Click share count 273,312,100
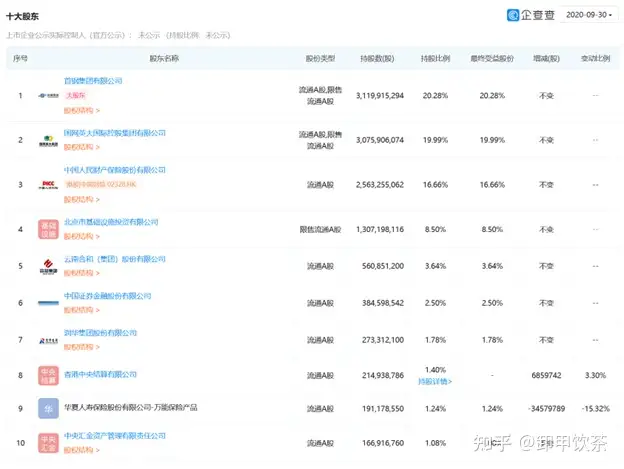The width and height of the screenshot is (624, 469). tap(383, 340)
